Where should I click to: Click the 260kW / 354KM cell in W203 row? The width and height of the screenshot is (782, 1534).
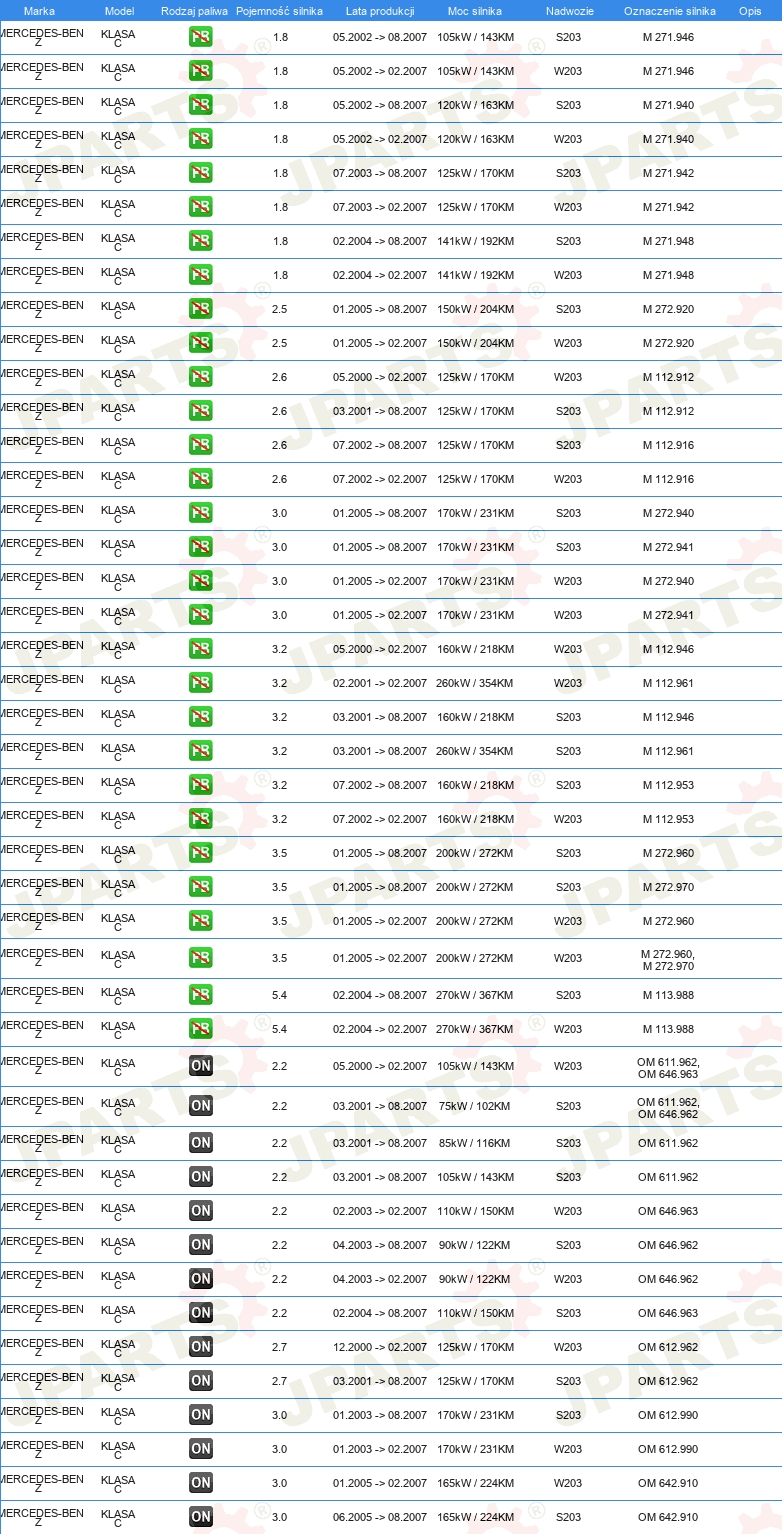point(475,683)
